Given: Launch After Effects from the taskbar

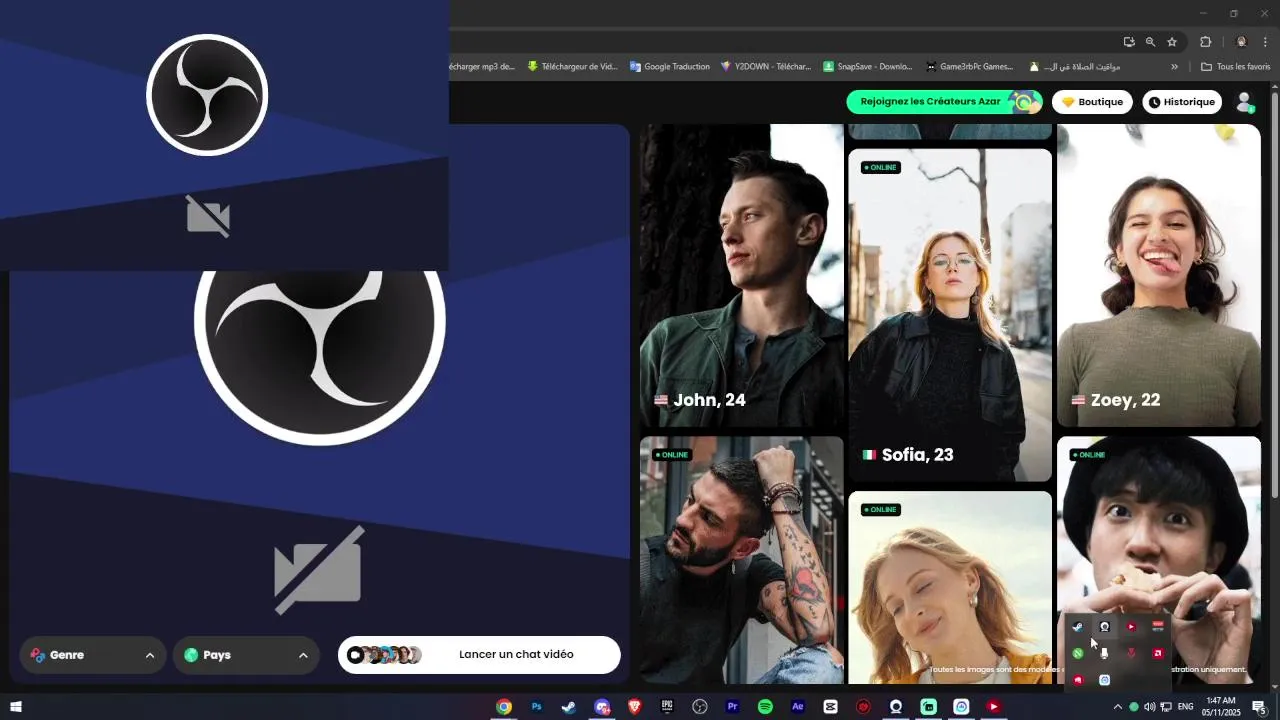Looking at the screenshot, I should tap(798, 707).
